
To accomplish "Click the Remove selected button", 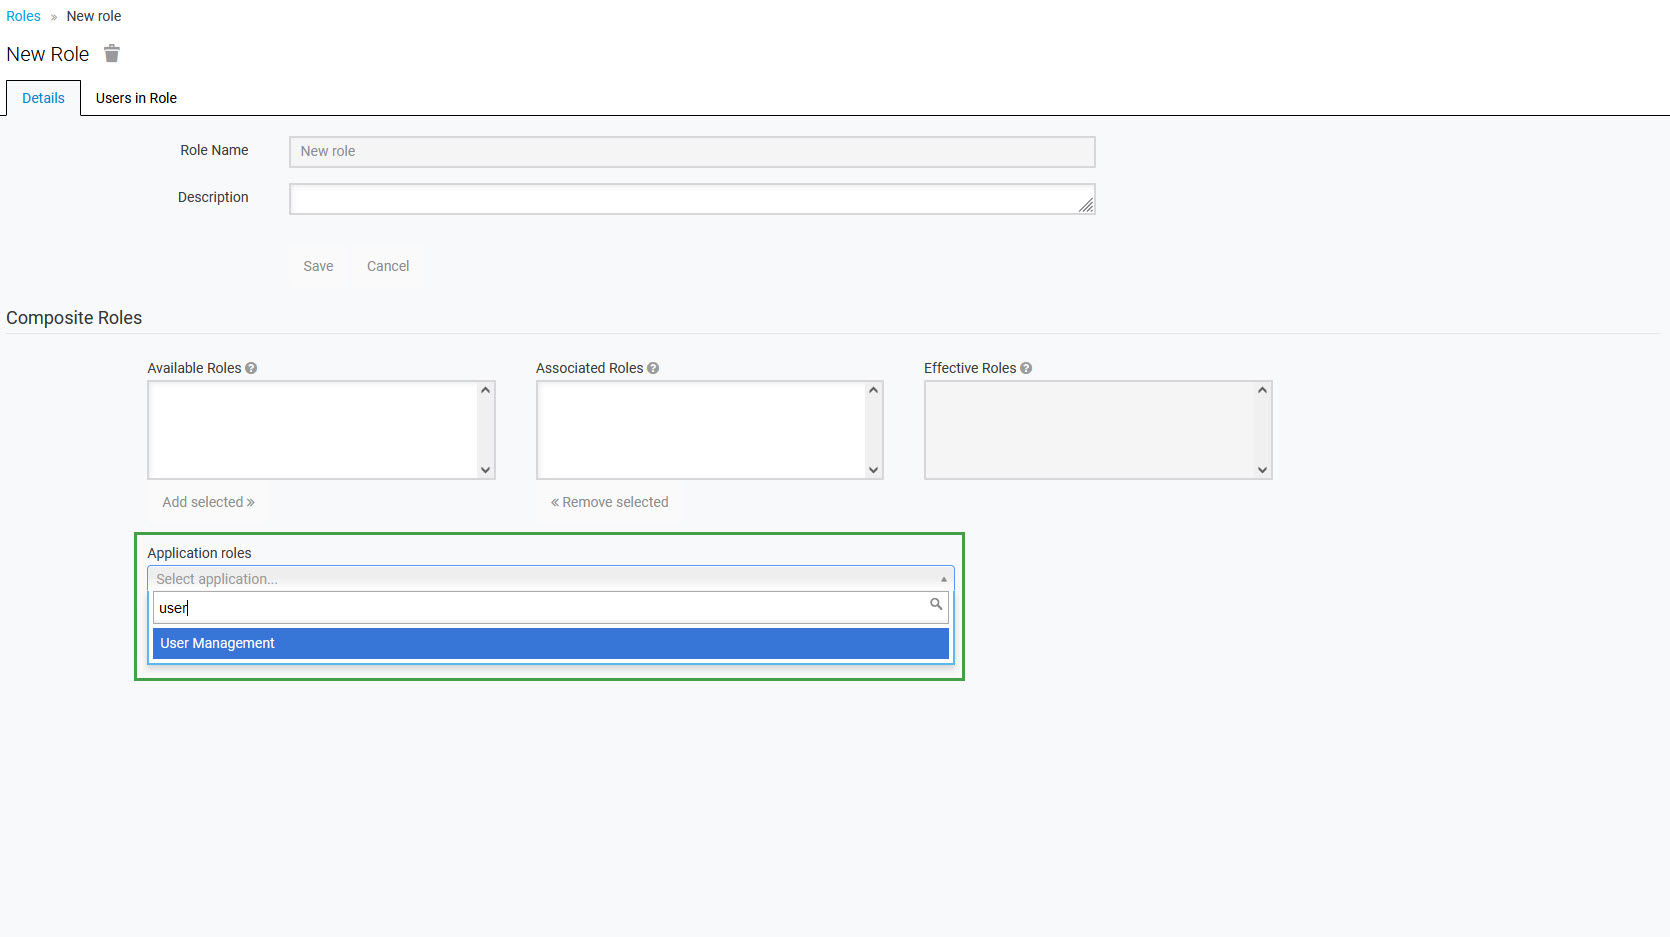I will click(609, 502).
